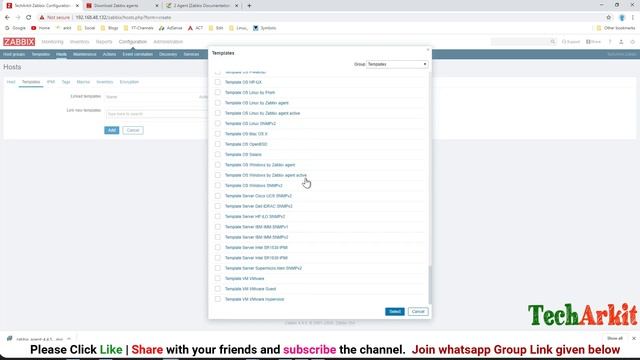Open the Chrome three-dot menu
The width and height of the screenshot is (640, 360).
[633, 18]
